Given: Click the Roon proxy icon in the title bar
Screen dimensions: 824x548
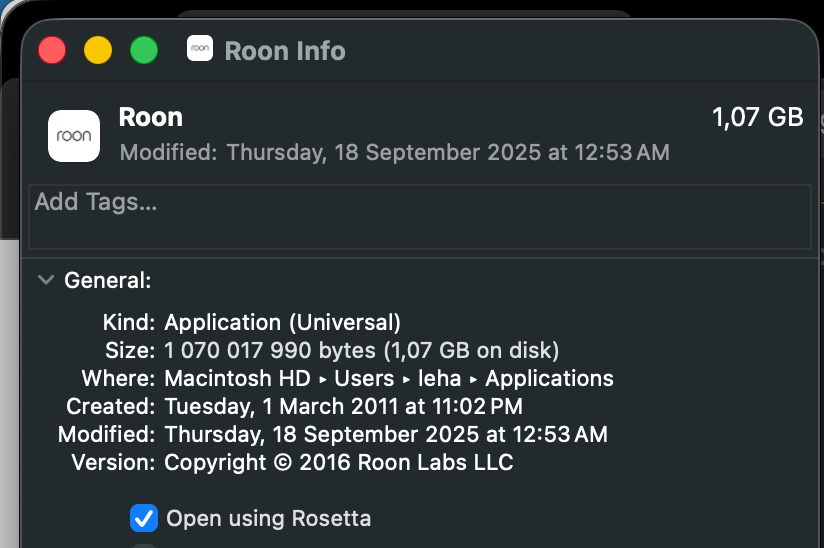Looking at the screenshot, I should tap(200, 49).
